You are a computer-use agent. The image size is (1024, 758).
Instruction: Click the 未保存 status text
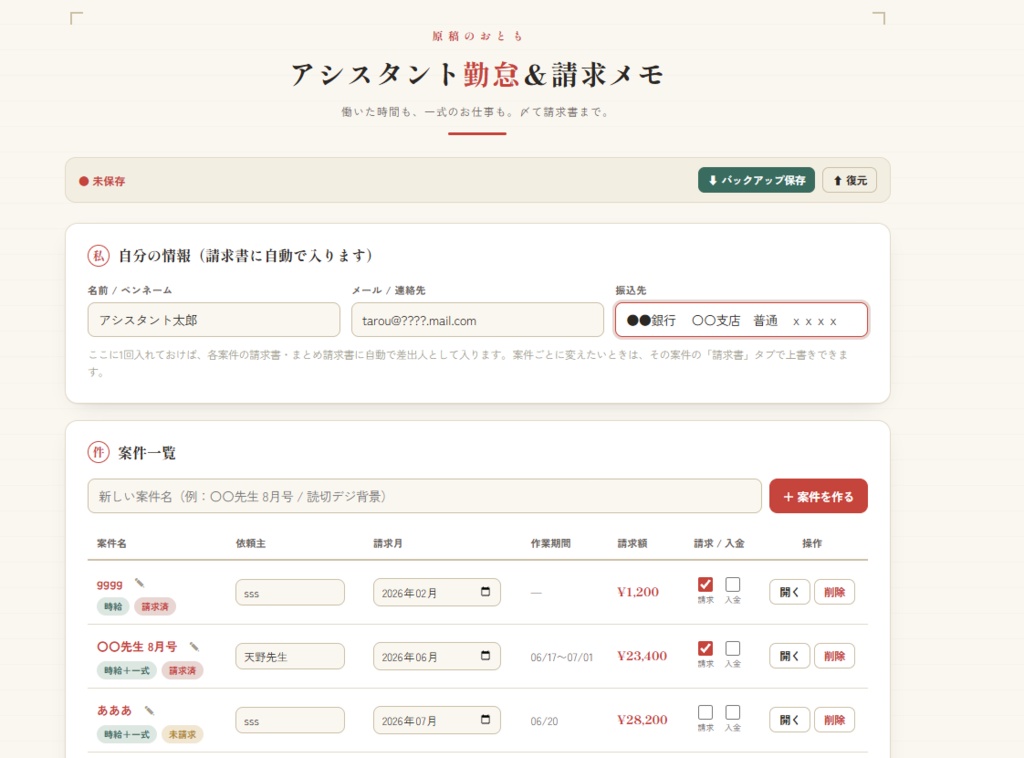tap(108, 181)
